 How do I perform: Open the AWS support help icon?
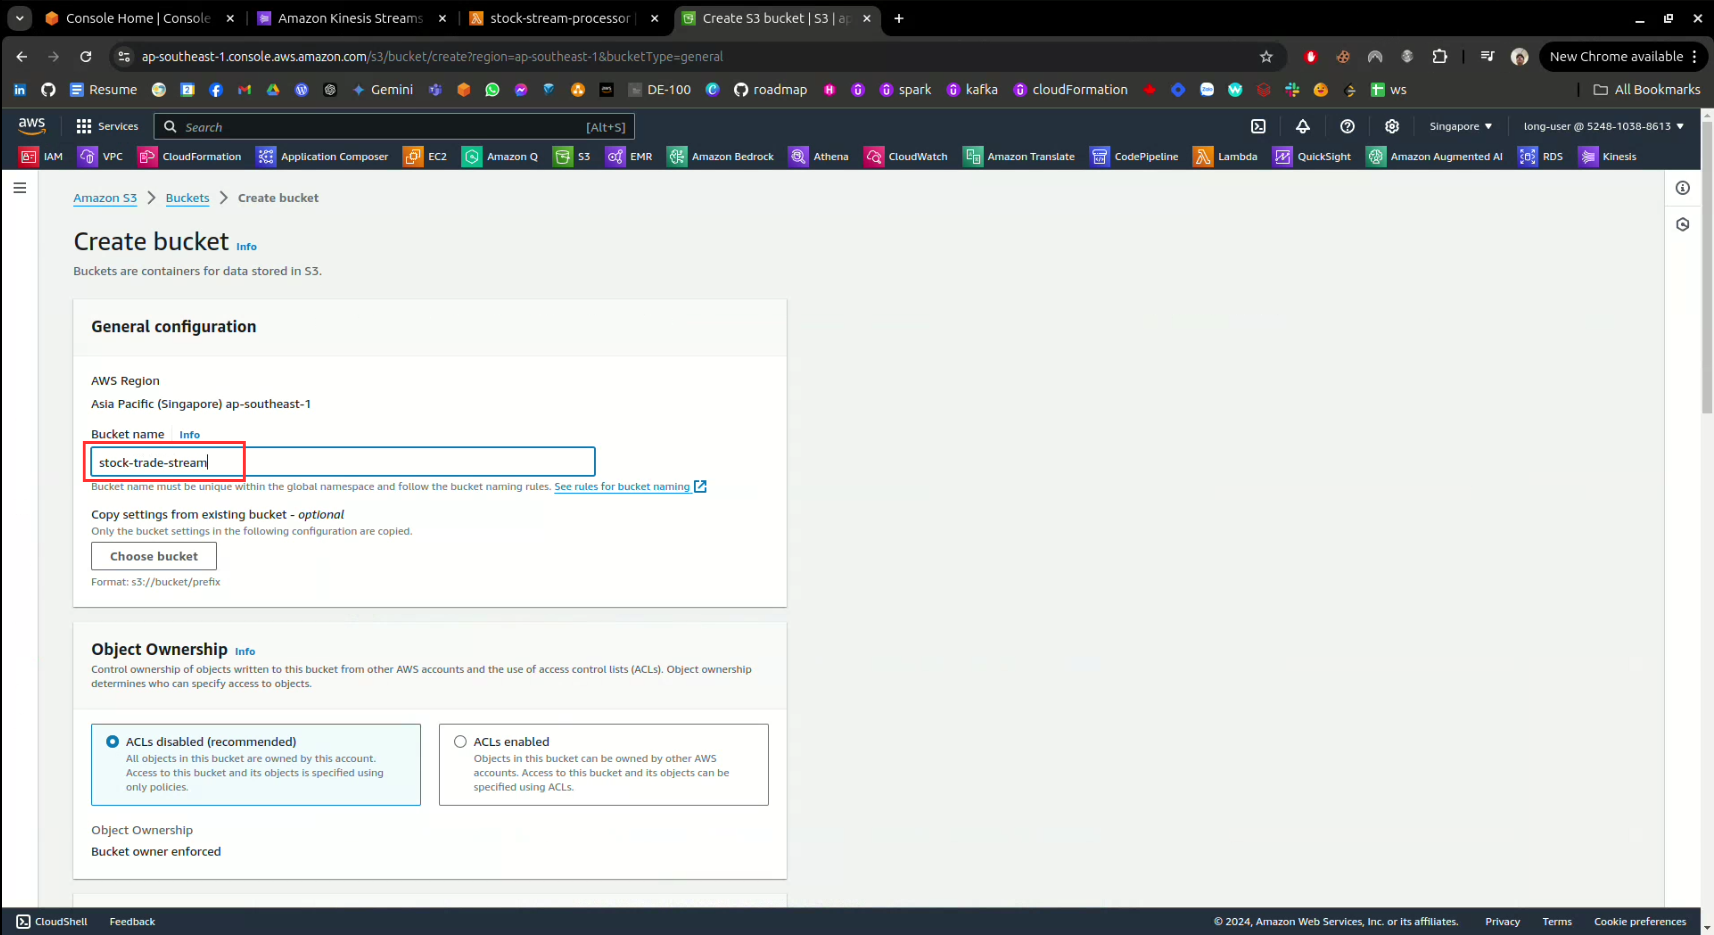click(x=1347, y=126)
